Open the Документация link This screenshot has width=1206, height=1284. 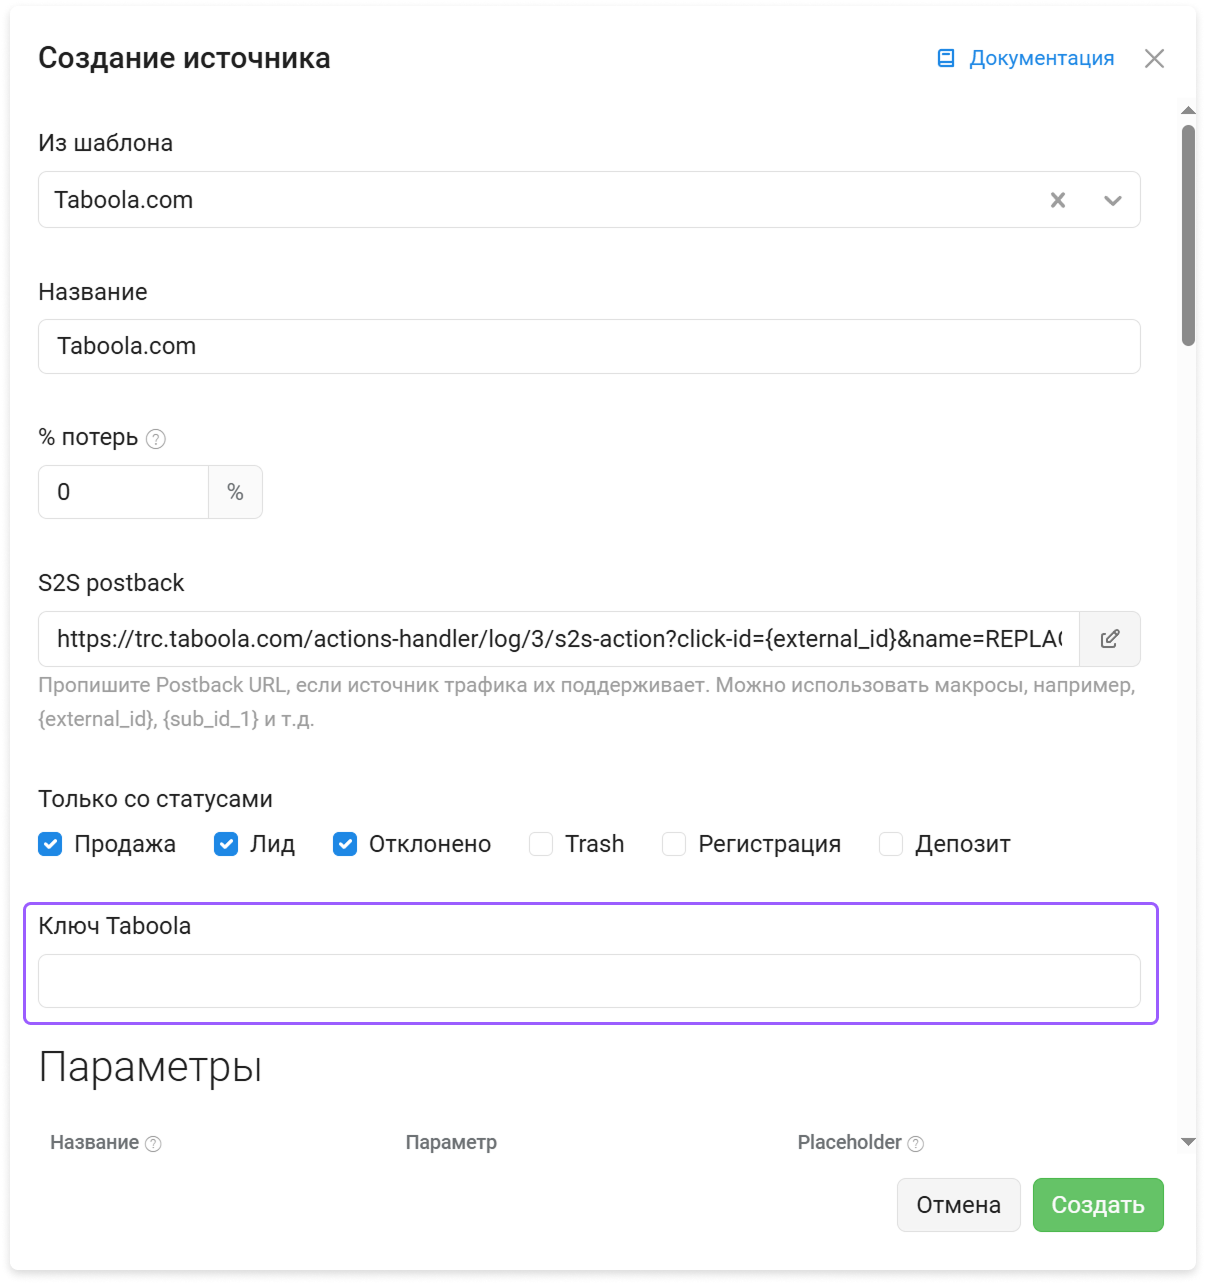coord(1041,58)
